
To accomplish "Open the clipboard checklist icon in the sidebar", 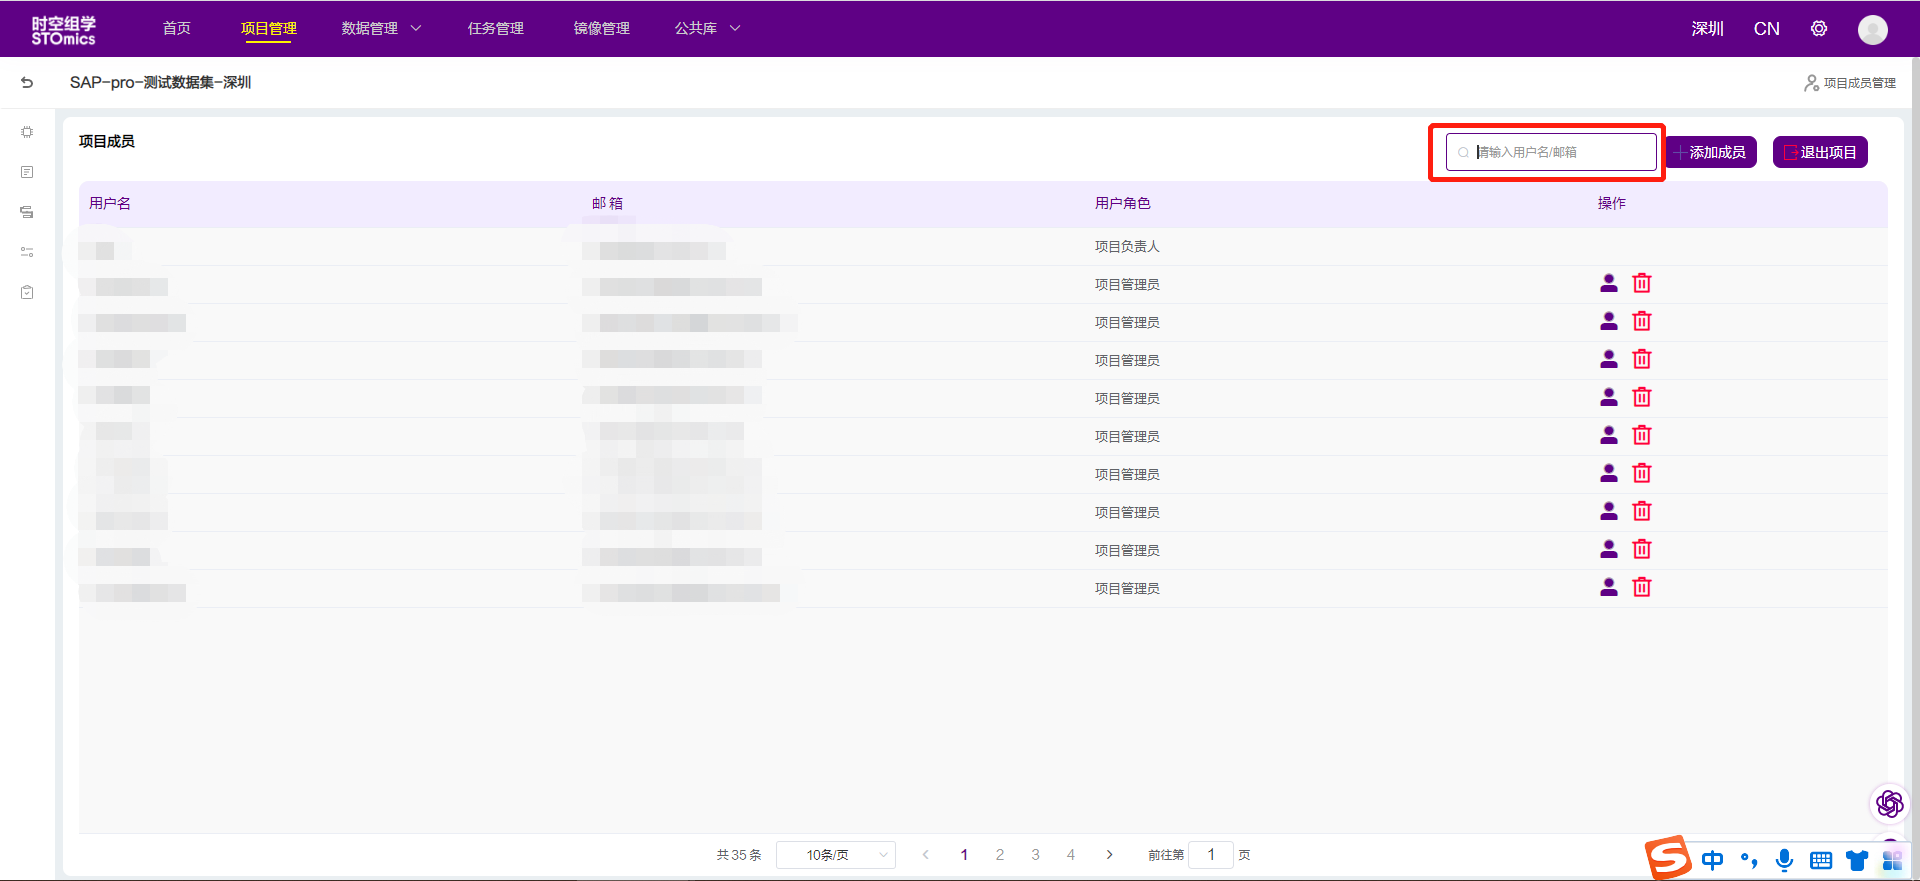I will coord(27,292).
